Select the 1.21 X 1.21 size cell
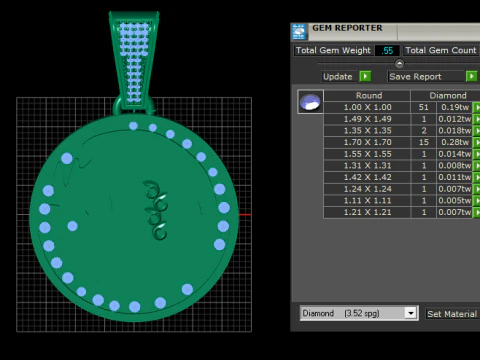 (367, 212)
